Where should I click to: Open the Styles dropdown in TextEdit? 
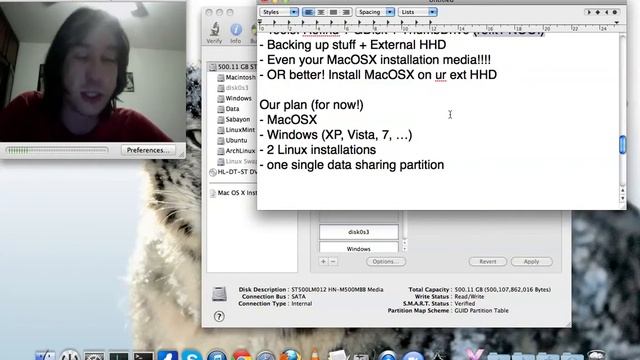(x=279, y=12)
